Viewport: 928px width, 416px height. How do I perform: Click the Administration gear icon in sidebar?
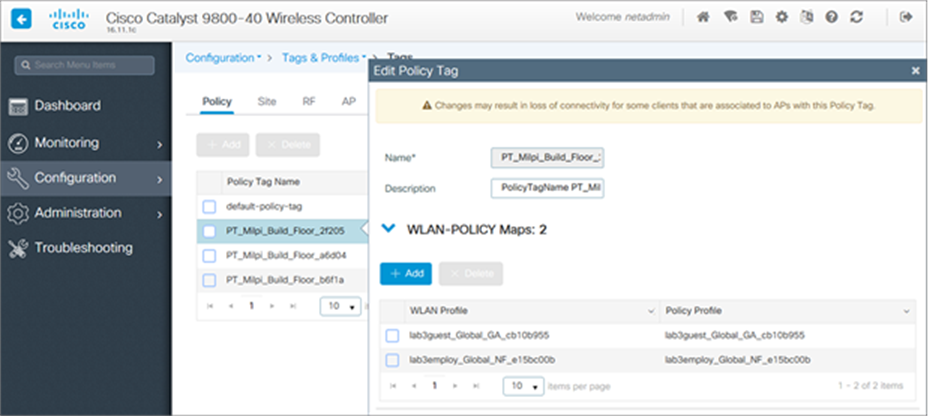(18, 213)
